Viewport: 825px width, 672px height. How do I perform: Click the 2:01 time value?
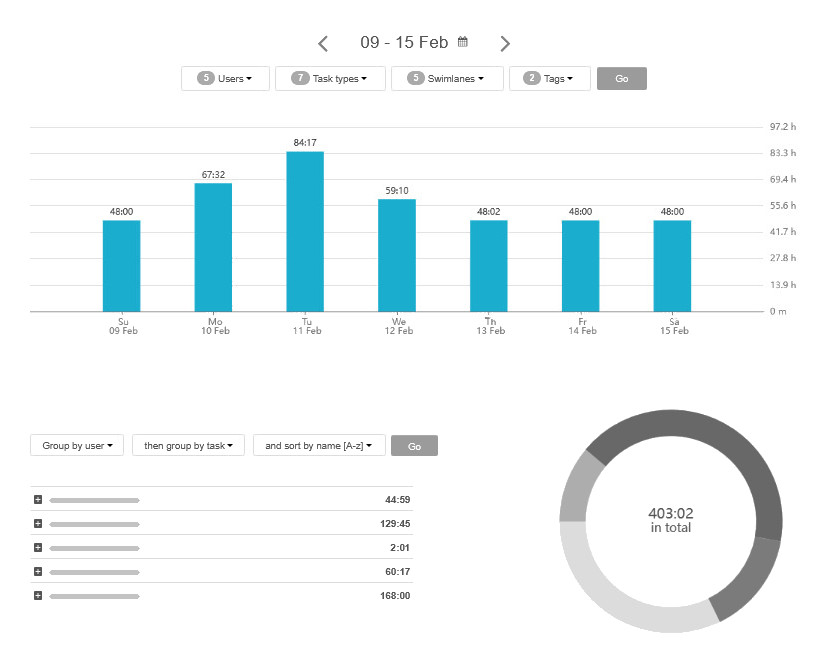[x=400, y=547]
